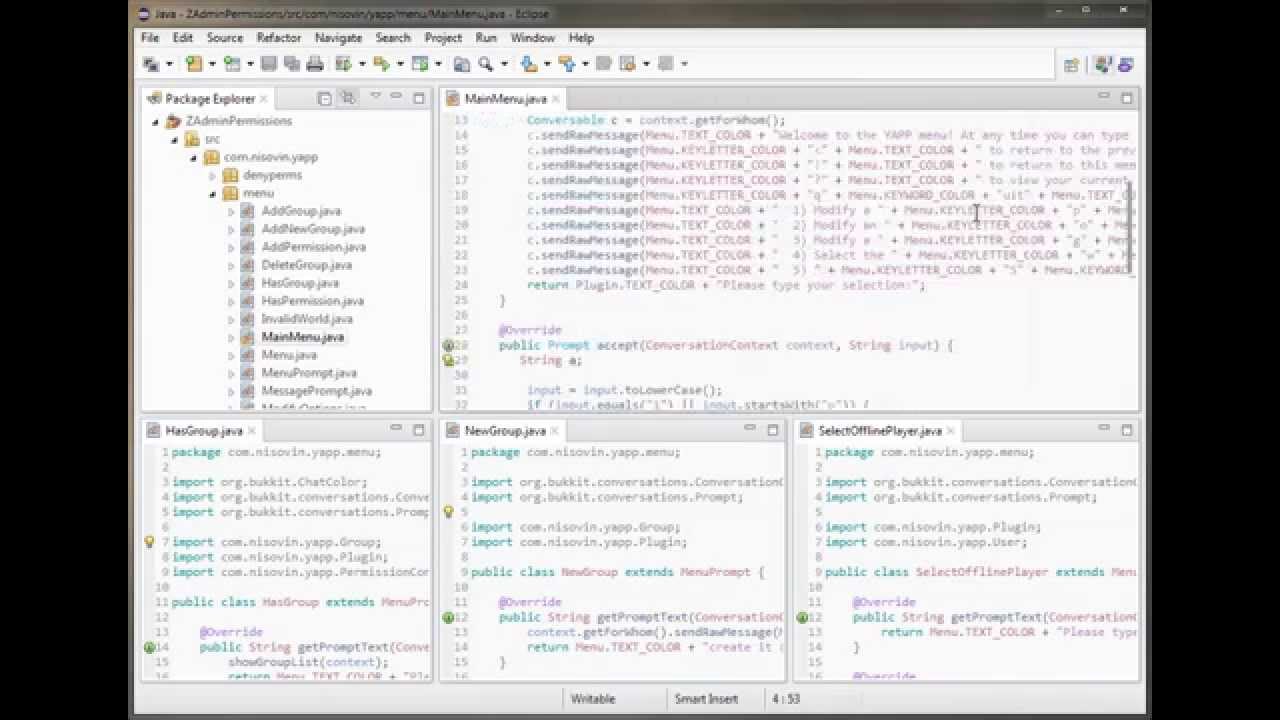Screen dimensions: 1280x720
Task: Click the Previous Annotation up-arrow icon
Action: [567, 64]
